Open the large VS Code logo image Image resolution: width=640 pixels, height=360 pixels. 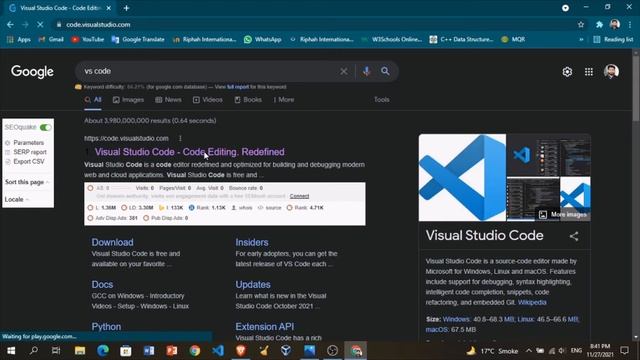point(462,178)
